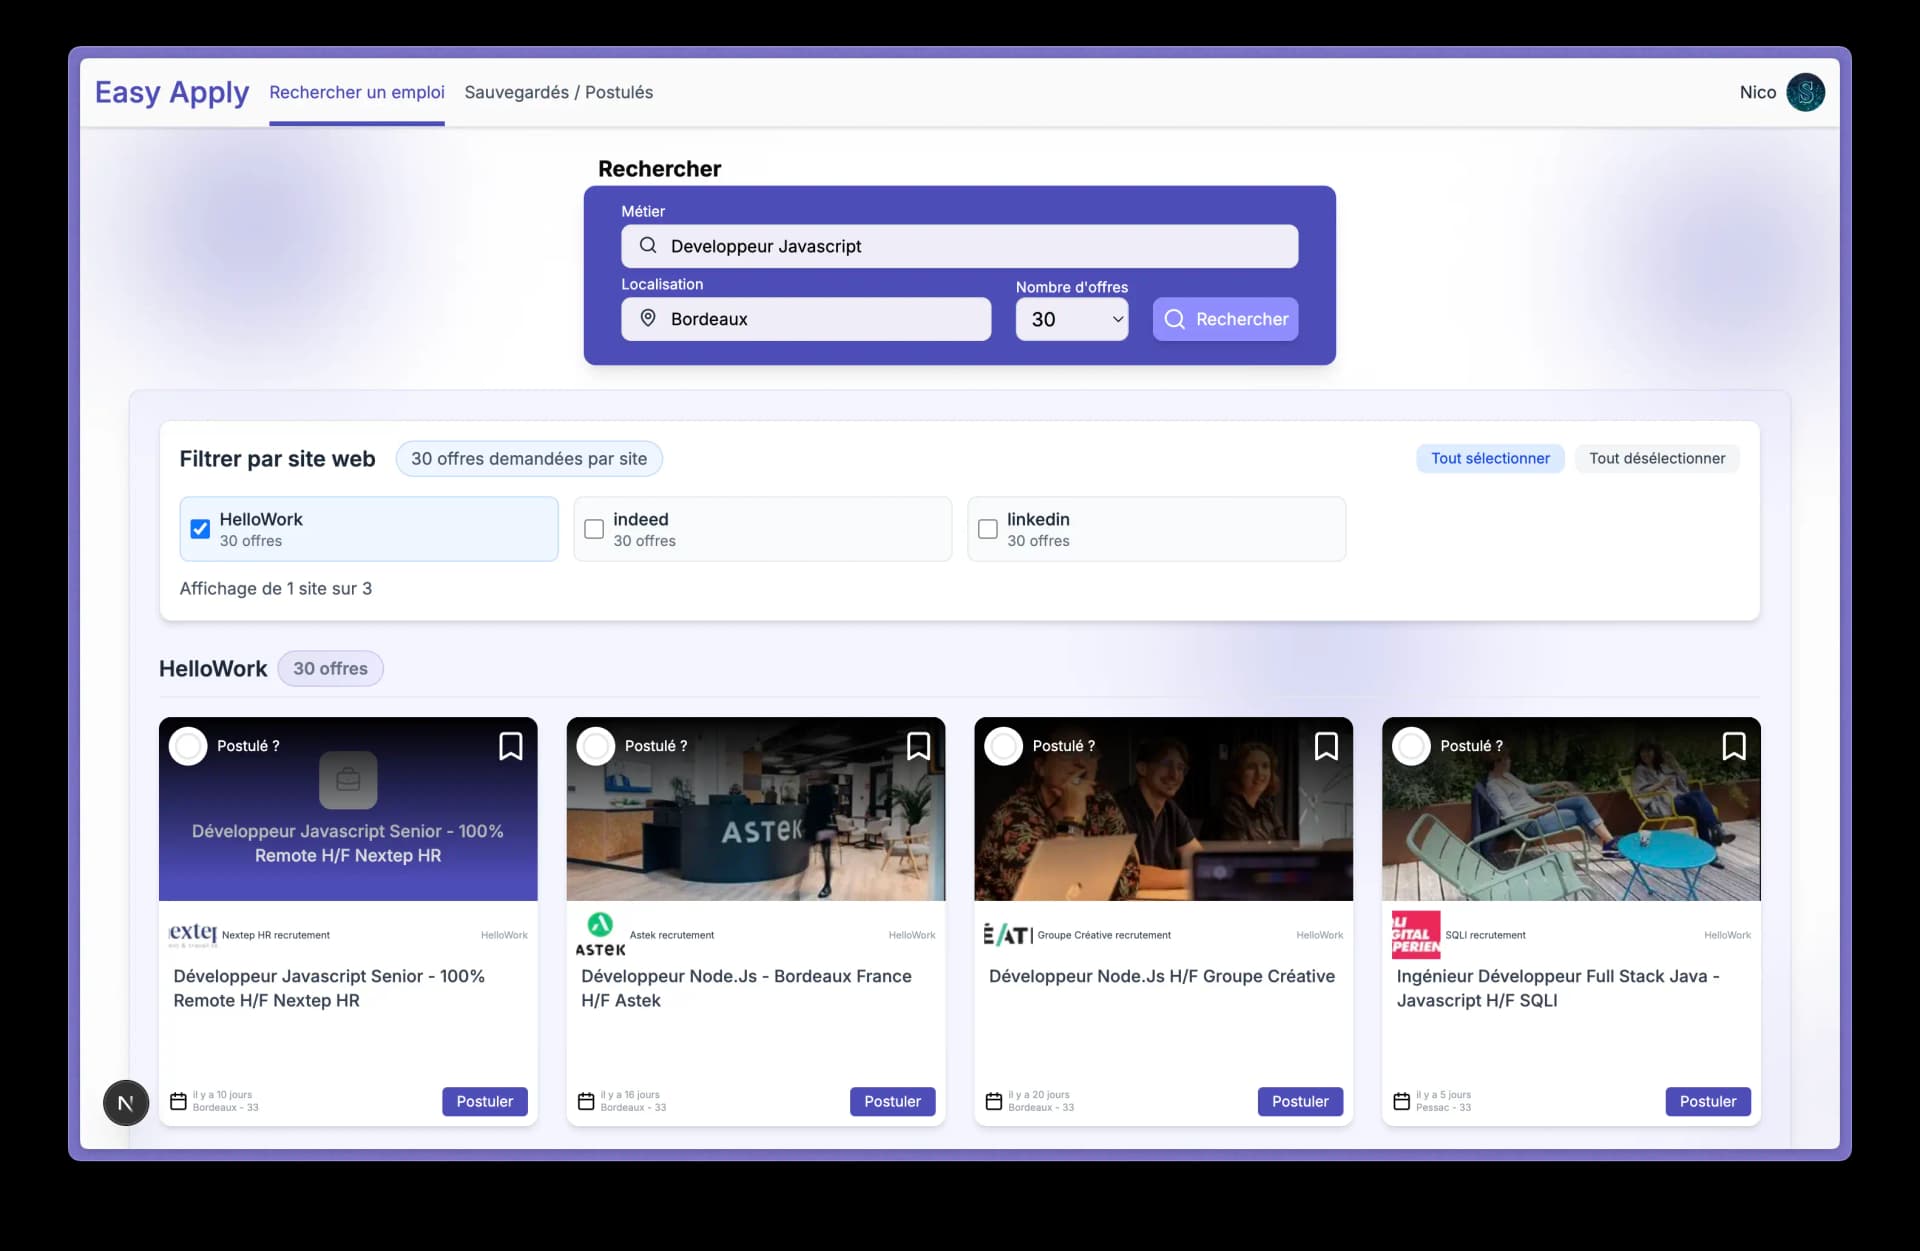This screenshot has height=1251, width=1920.
Task: Click bookmark icon on SQLI job card
Action: coord(1734,746)
